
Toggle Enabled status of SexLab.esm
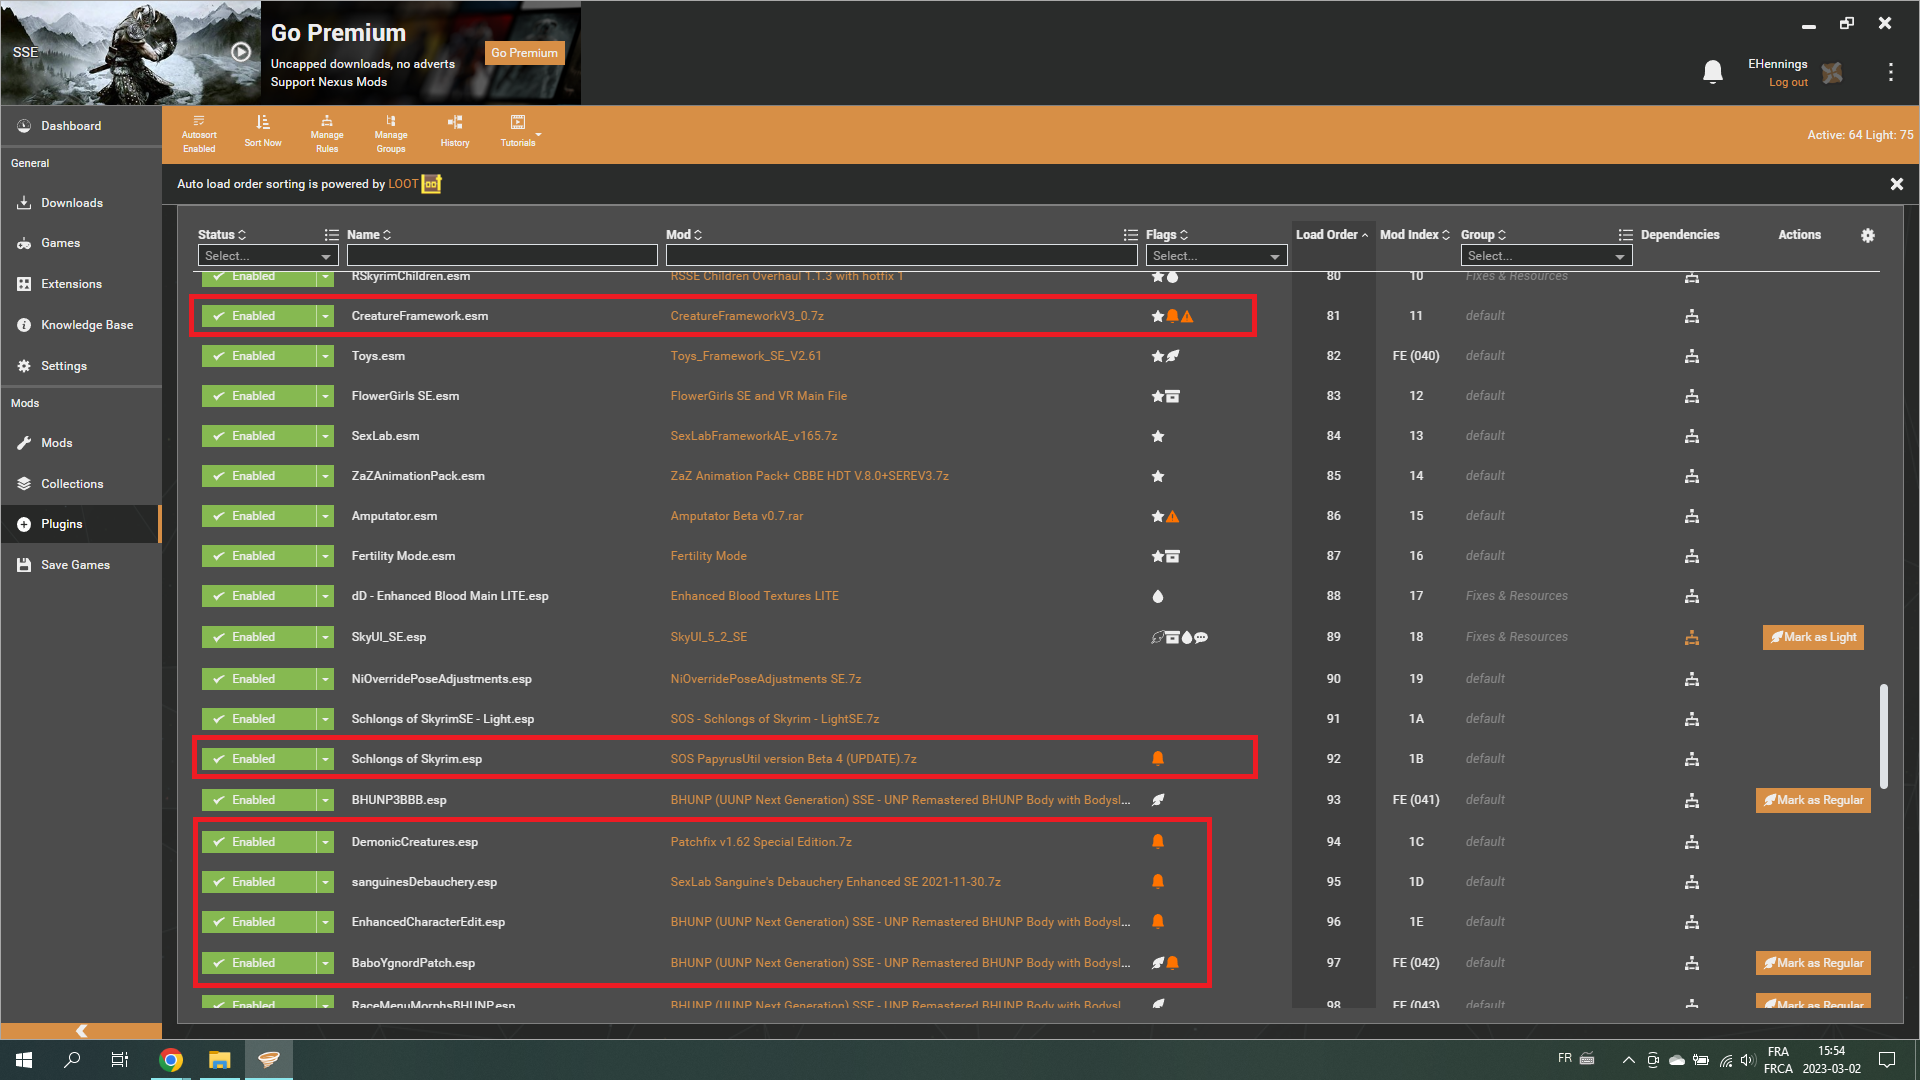259,436
